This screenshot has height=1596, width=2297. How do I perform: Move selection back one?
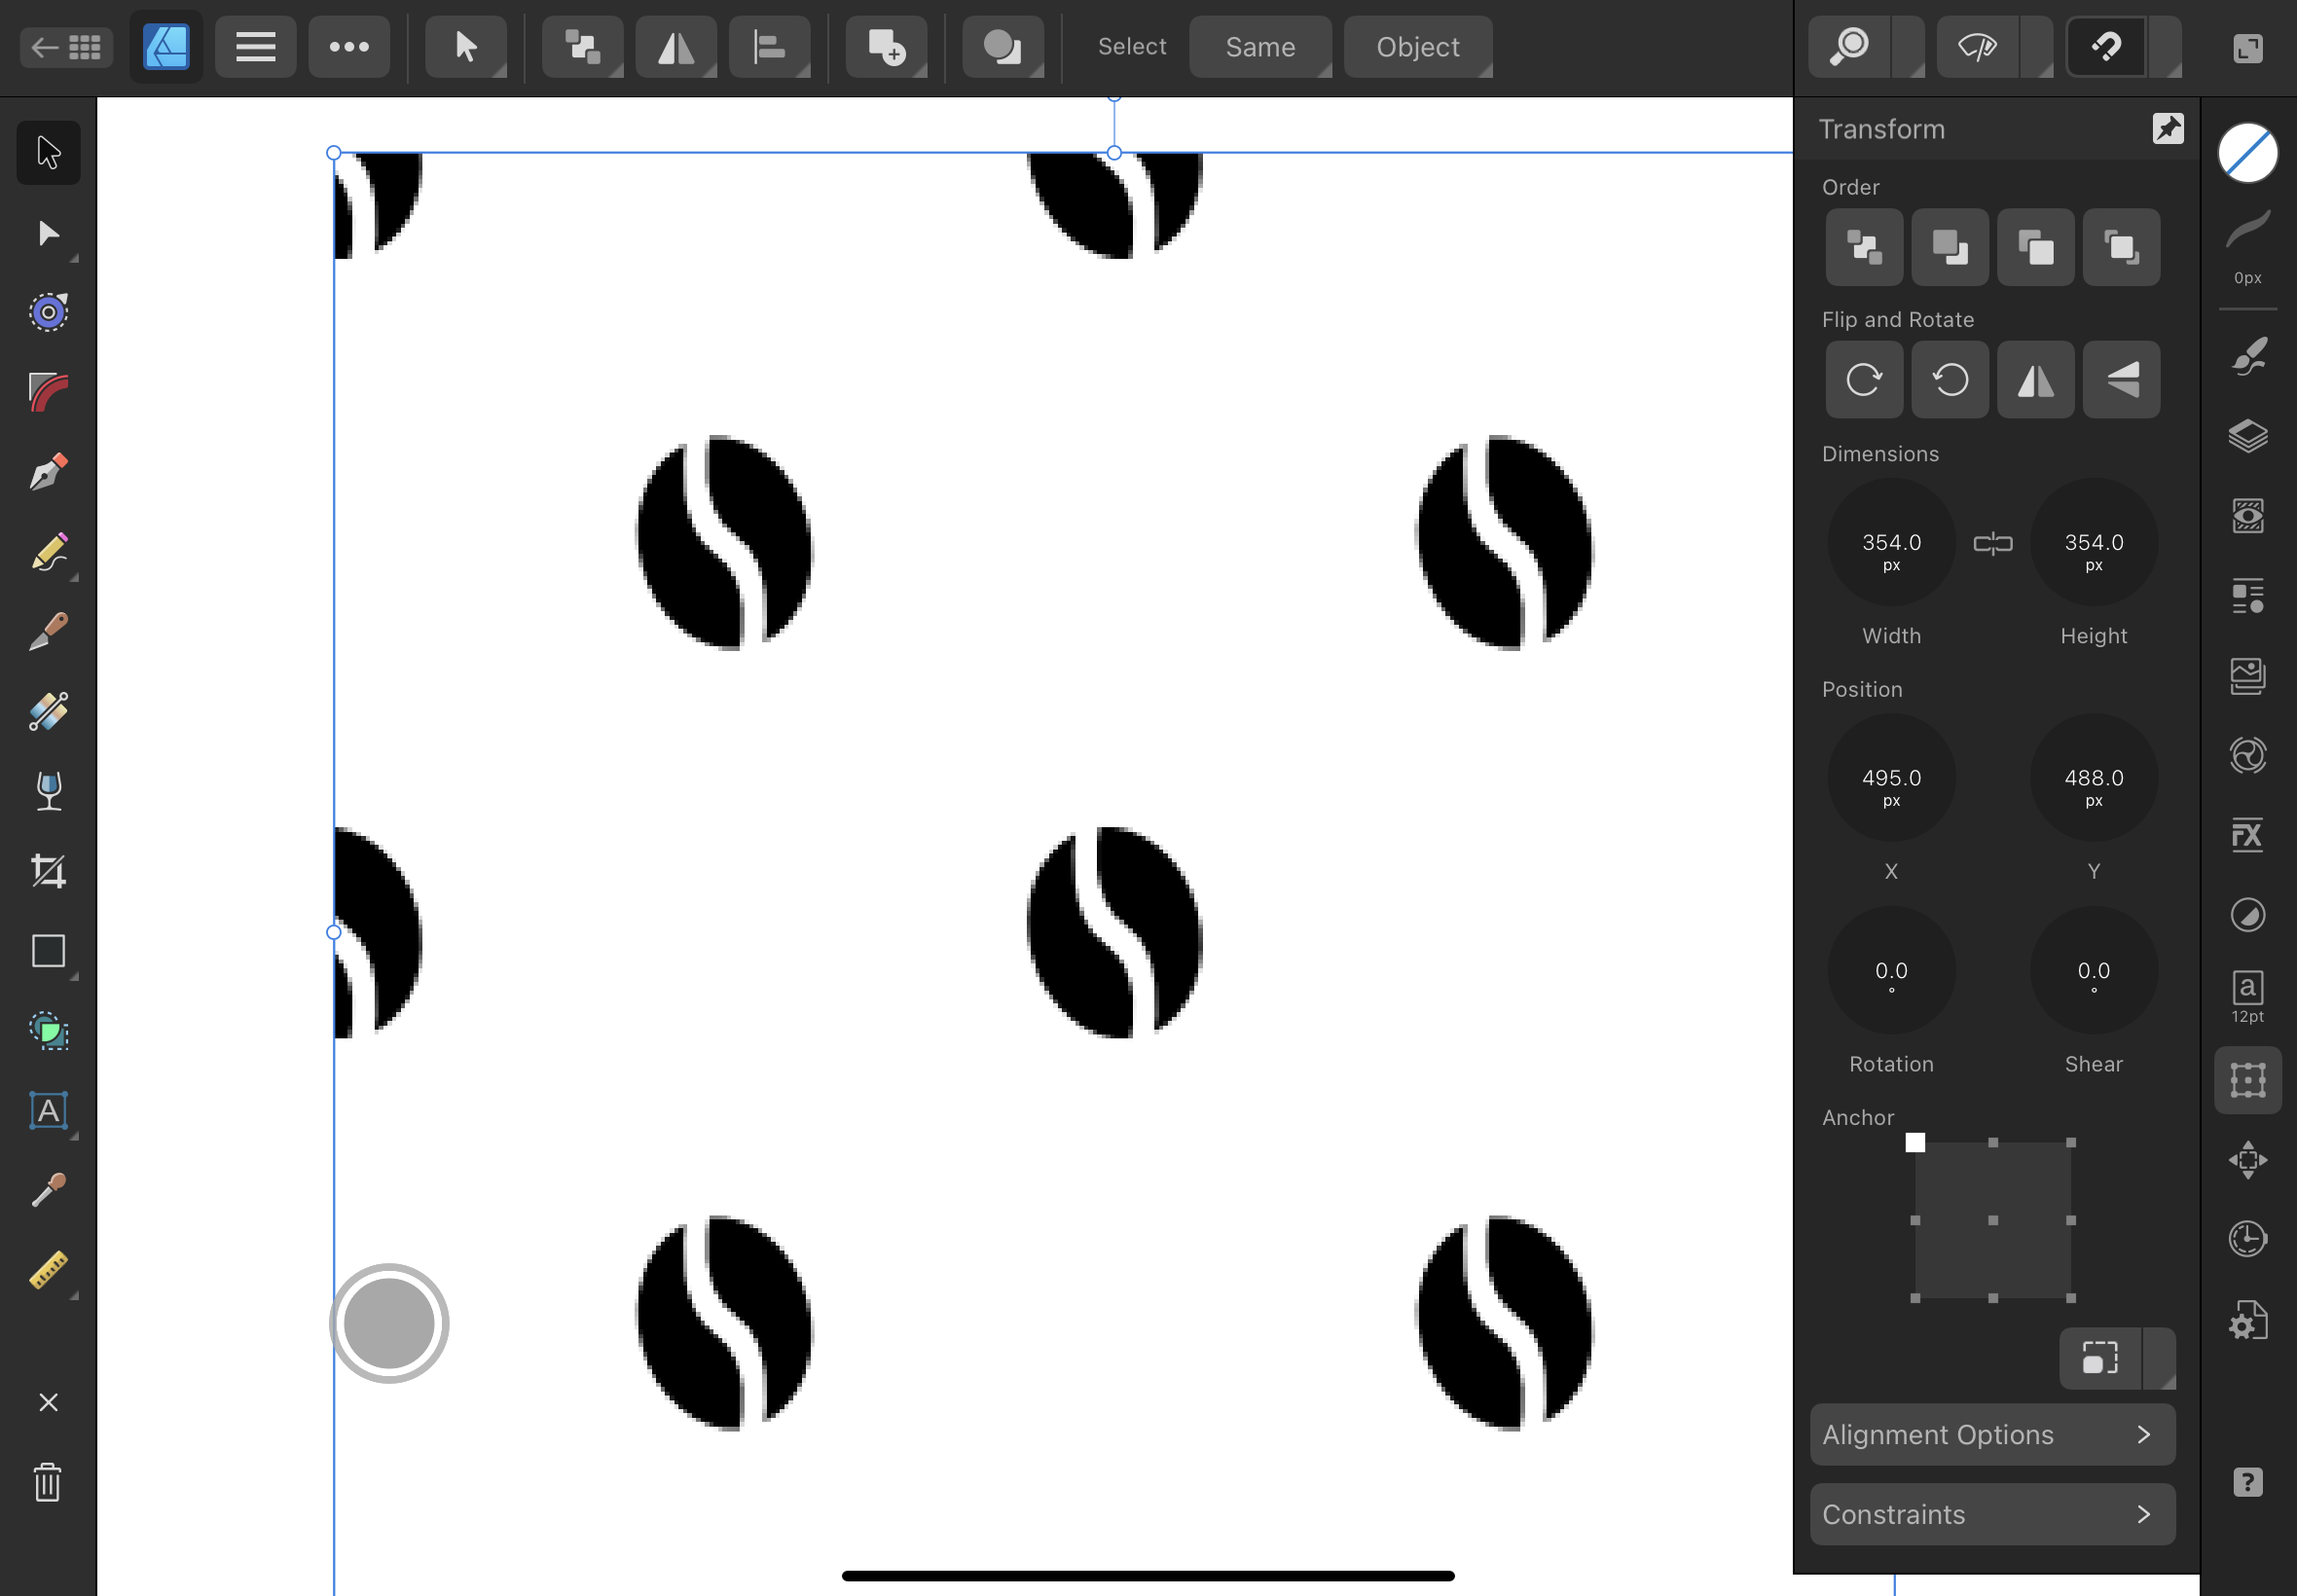(x=1950, y=247)
